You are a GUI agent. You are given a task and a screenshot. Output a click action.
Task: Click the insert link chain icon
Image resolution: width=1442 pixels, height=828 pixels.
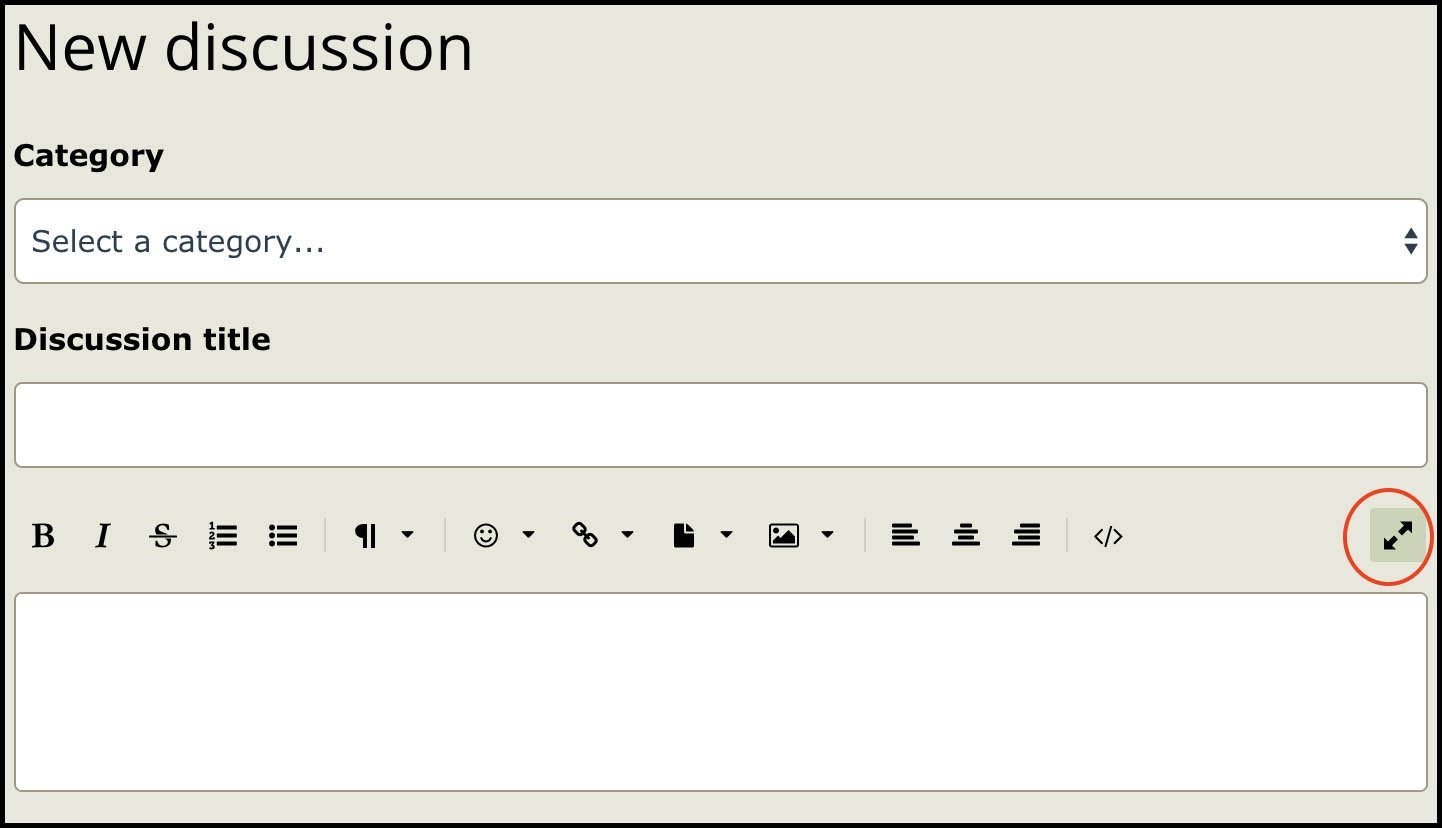585,535
